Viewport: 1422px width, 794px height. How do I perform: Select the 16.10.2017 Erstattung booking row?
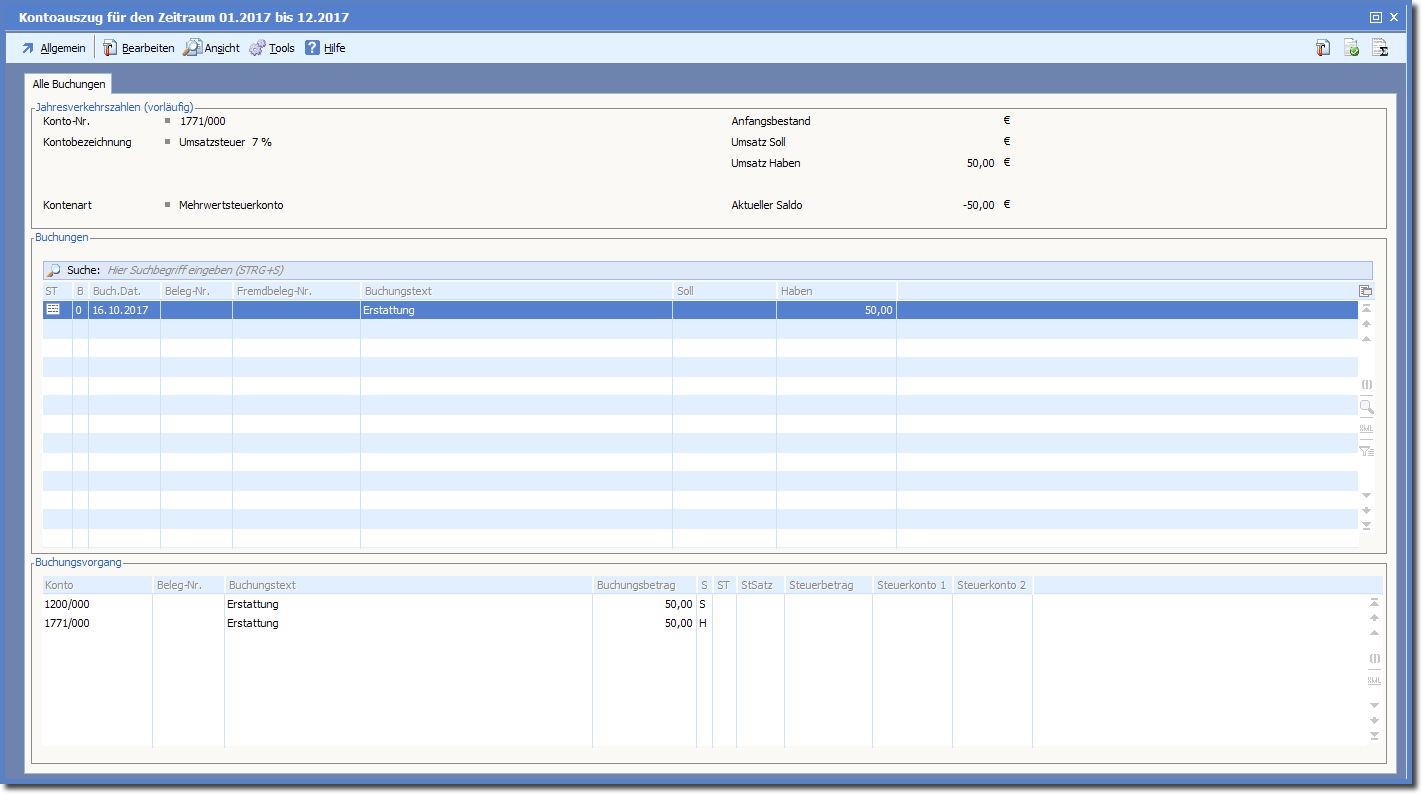point(500,310)
